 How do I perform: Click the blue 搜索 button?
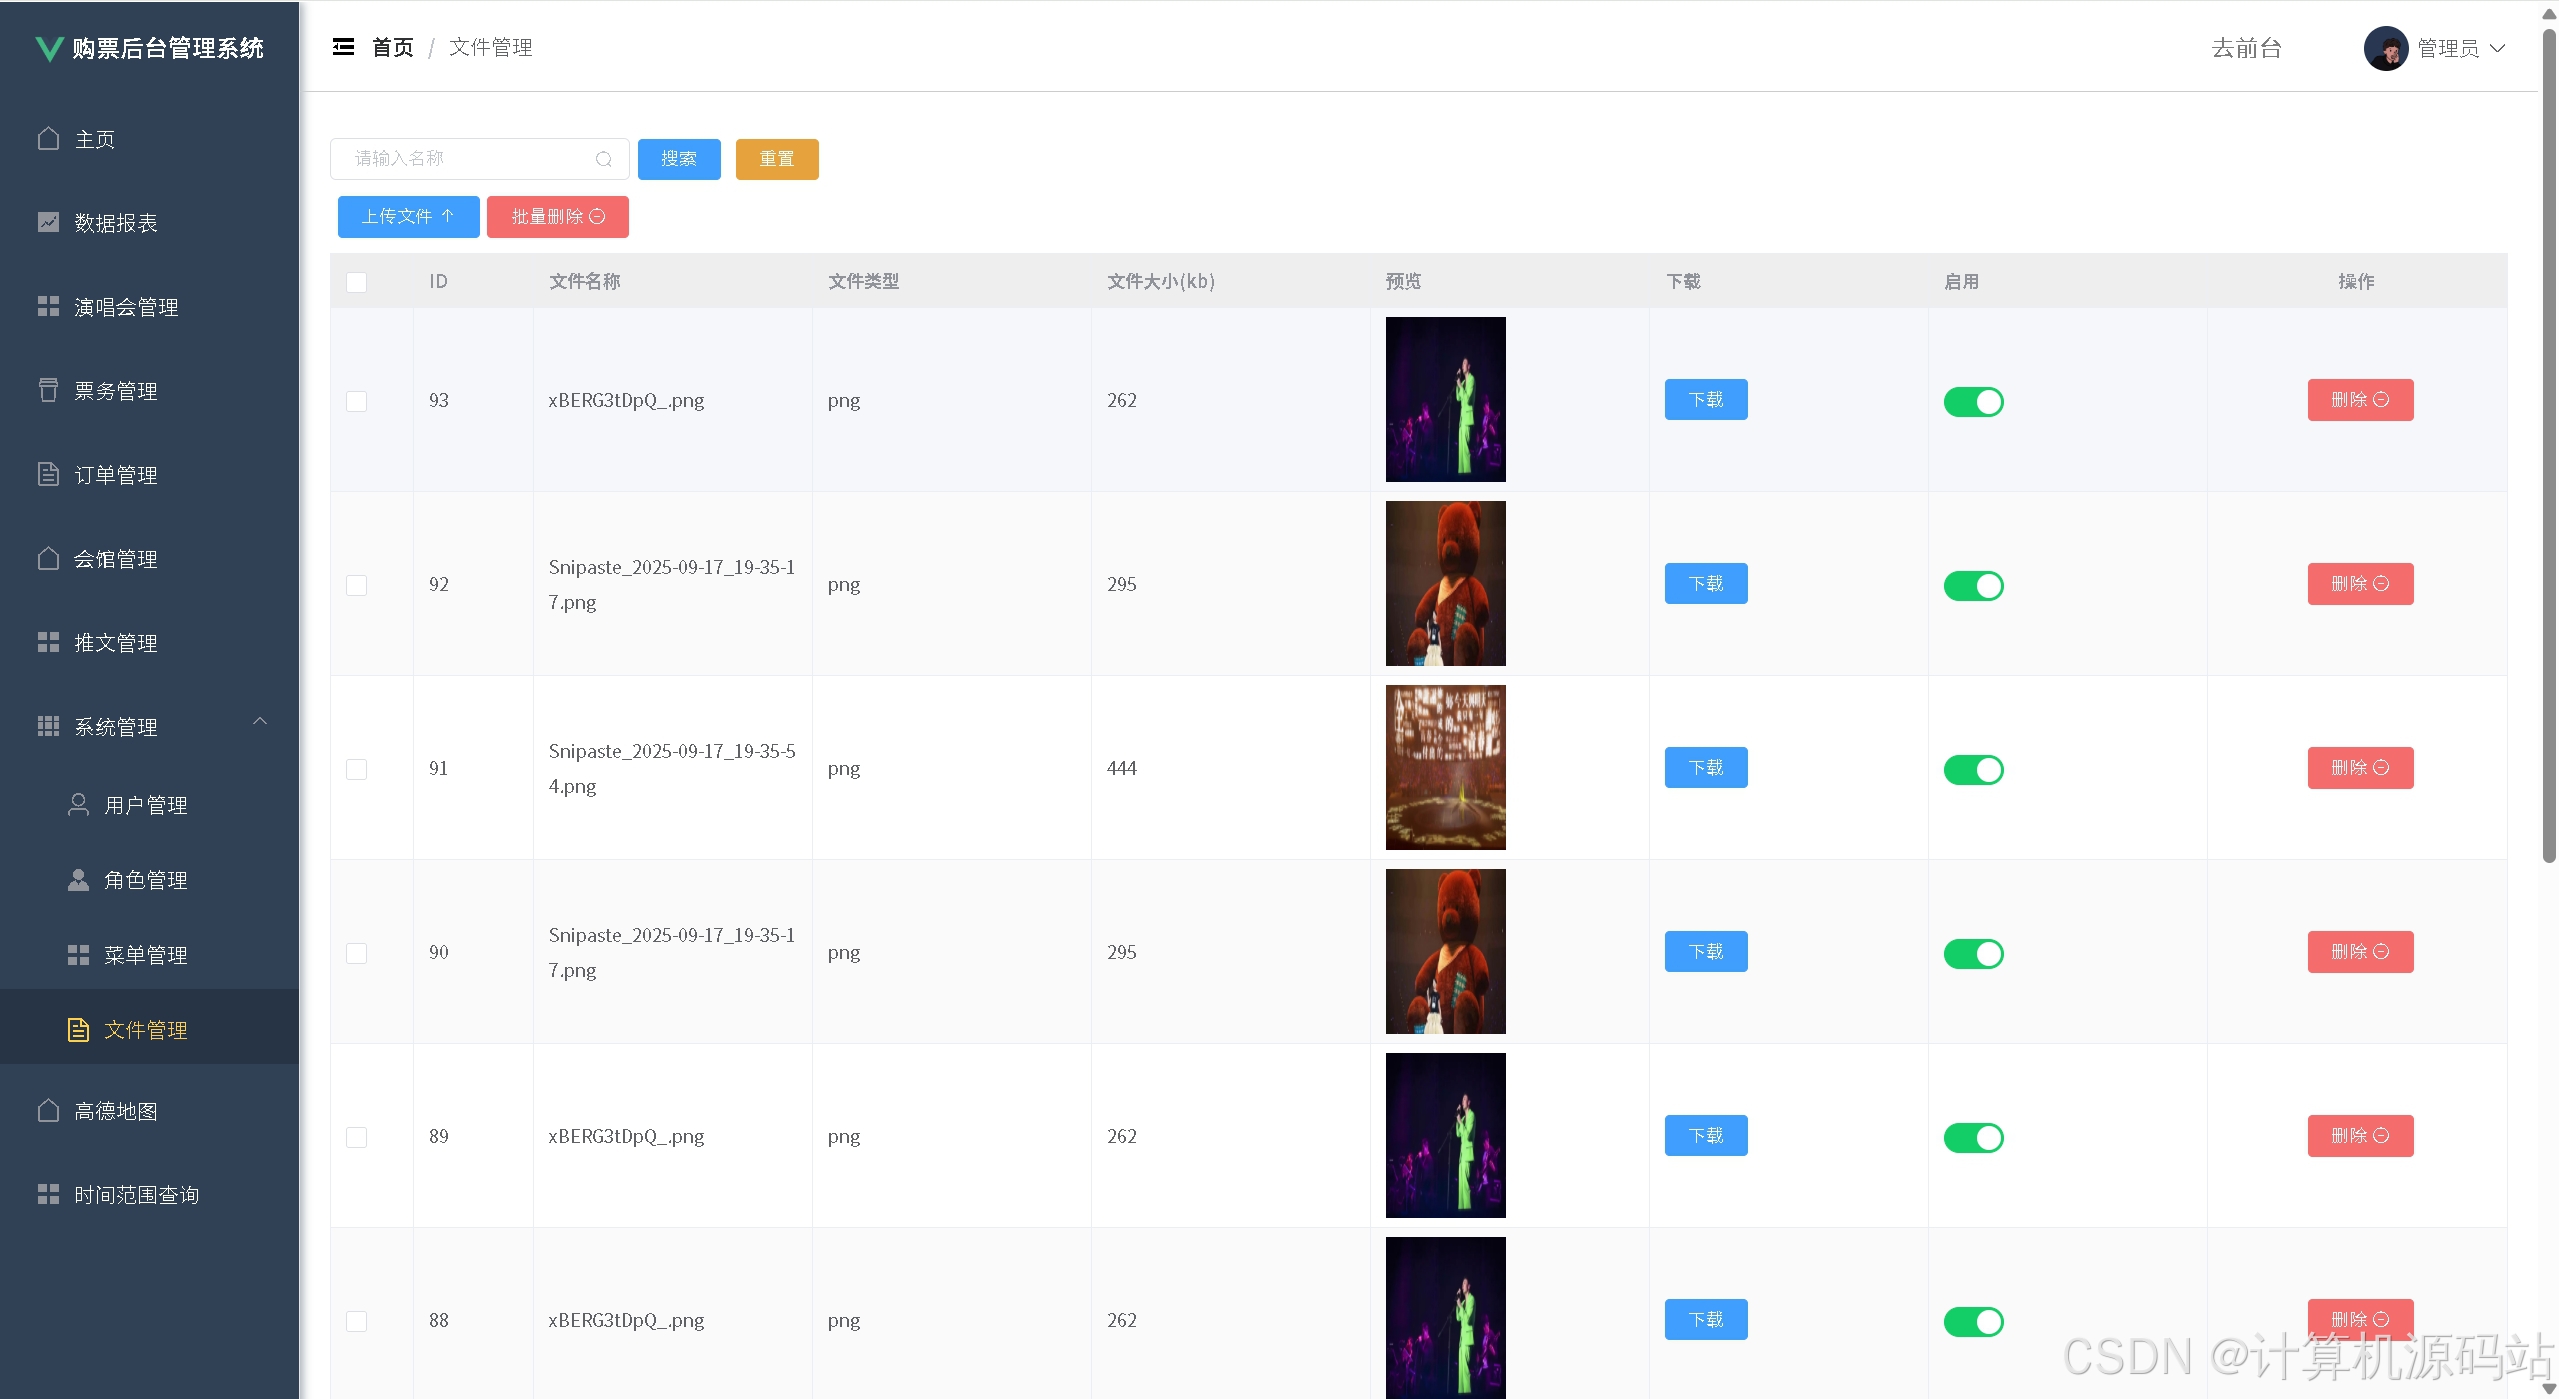pos(679,159)
